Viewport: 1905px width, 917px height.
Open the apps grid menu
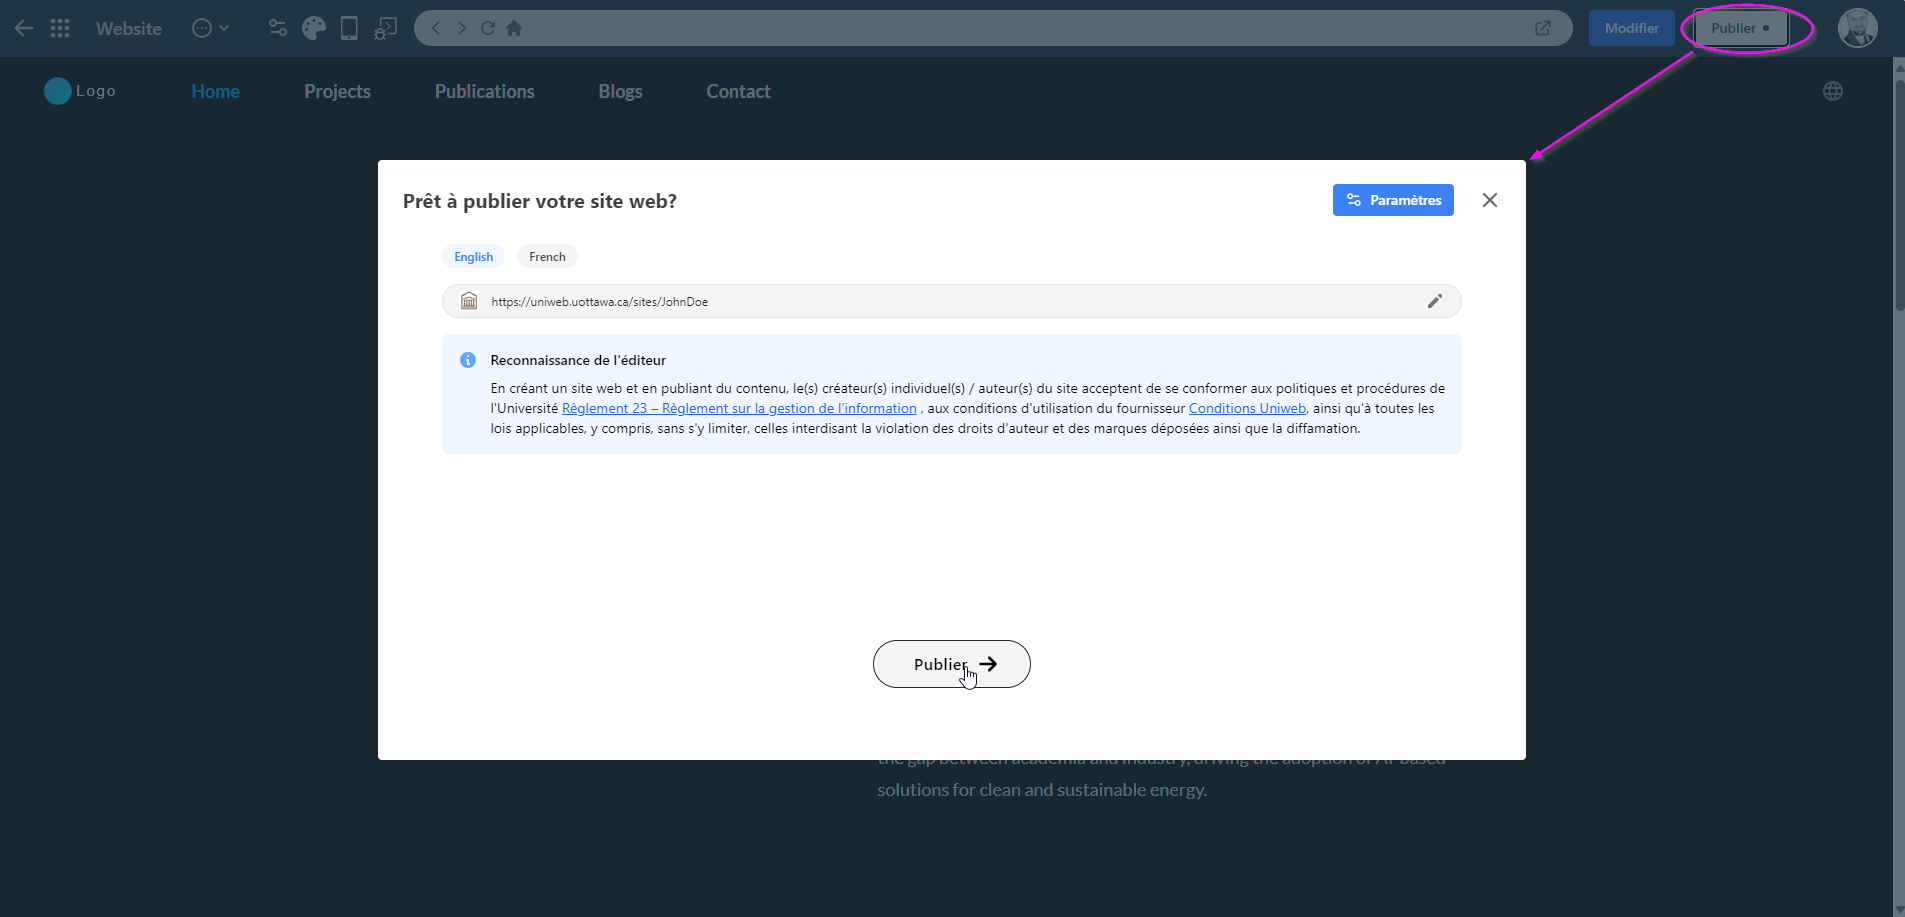tap(60, 28)
